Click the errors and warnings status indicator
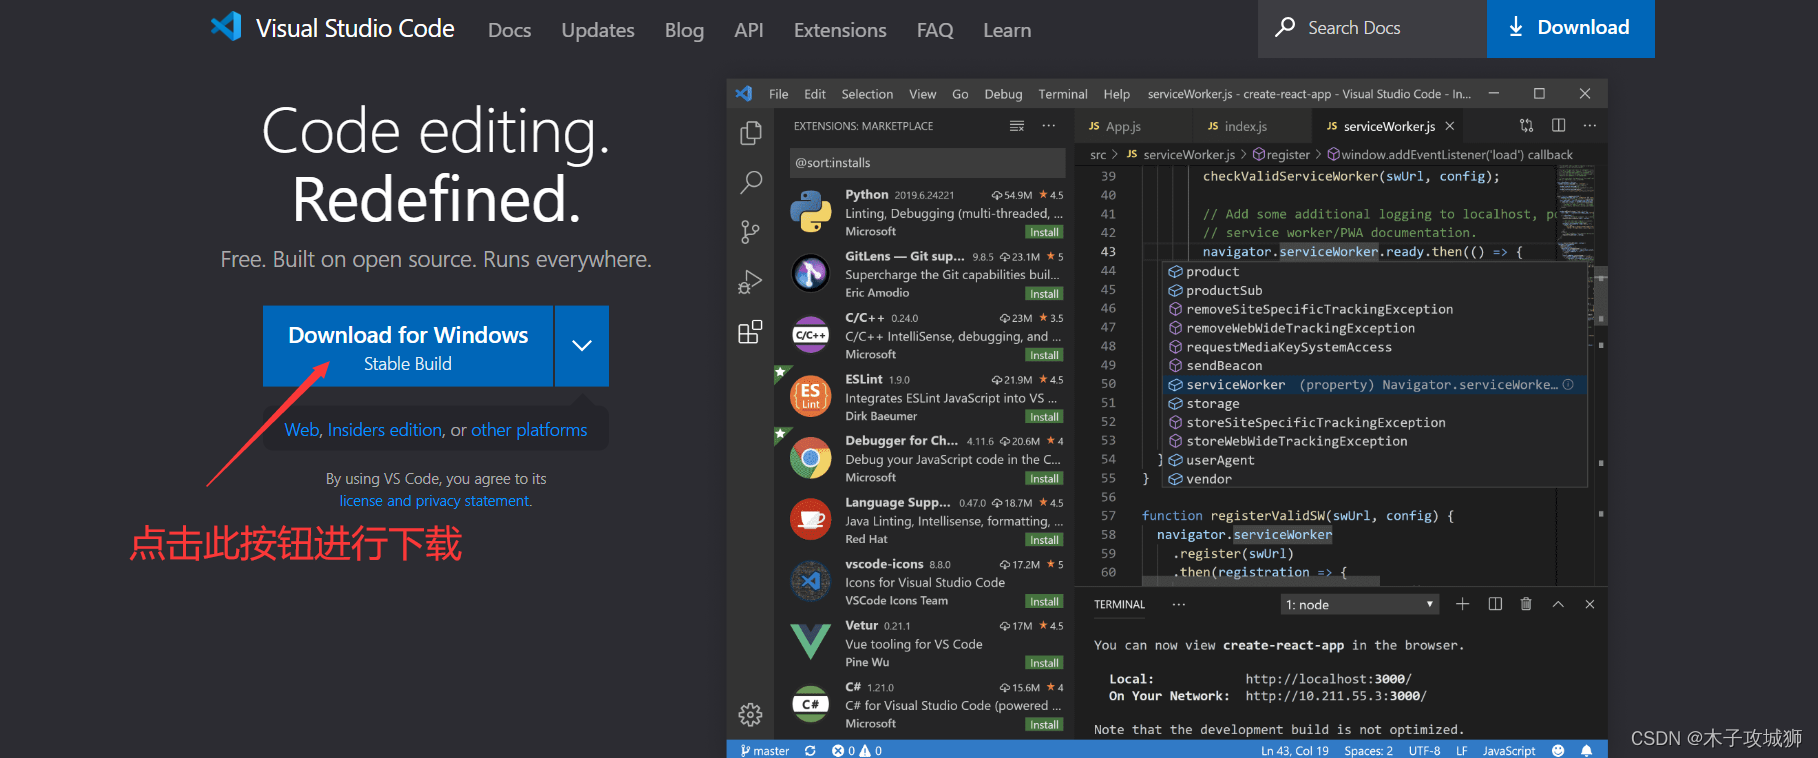1818x758 pixels. (x=857, y=750)
